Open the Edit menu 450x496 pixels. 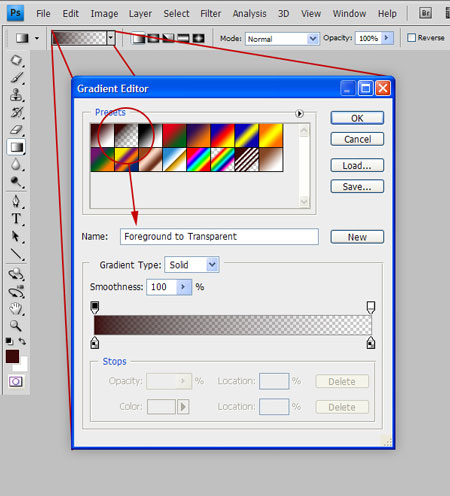click(70, 14)
